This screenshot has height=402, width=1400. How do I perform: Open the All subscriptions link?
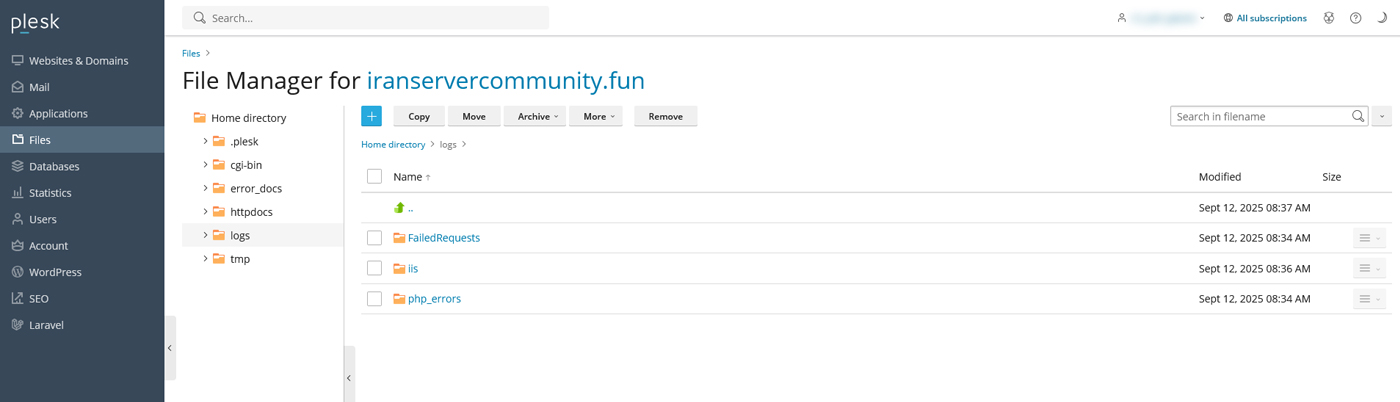click(x=1270, y=18)
